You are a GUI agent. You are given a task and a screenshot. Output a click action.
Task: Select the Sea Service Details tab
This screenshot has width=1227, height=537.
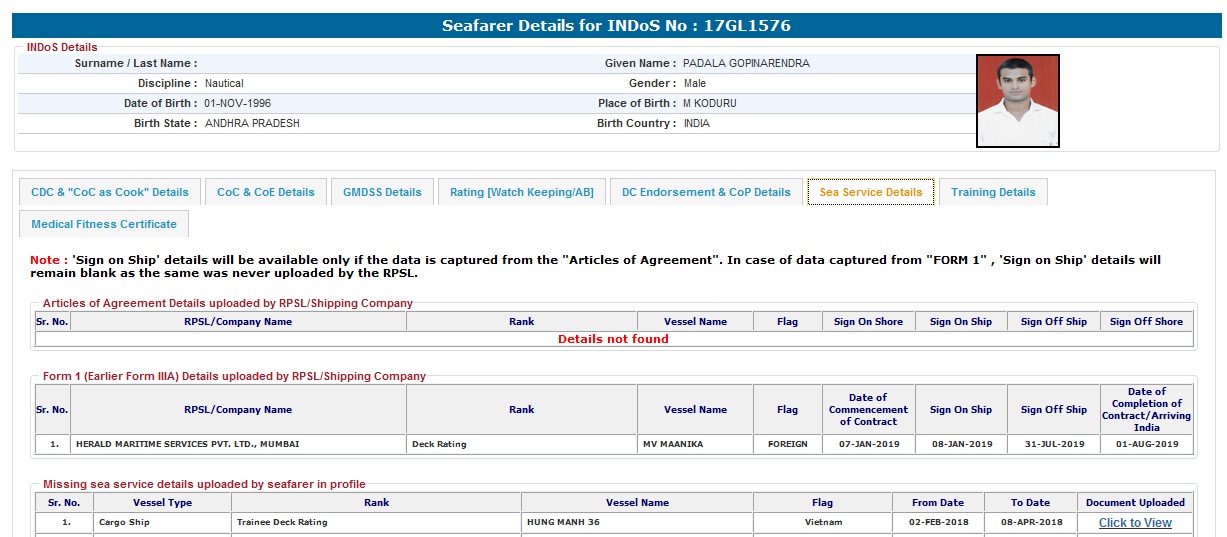870,192
